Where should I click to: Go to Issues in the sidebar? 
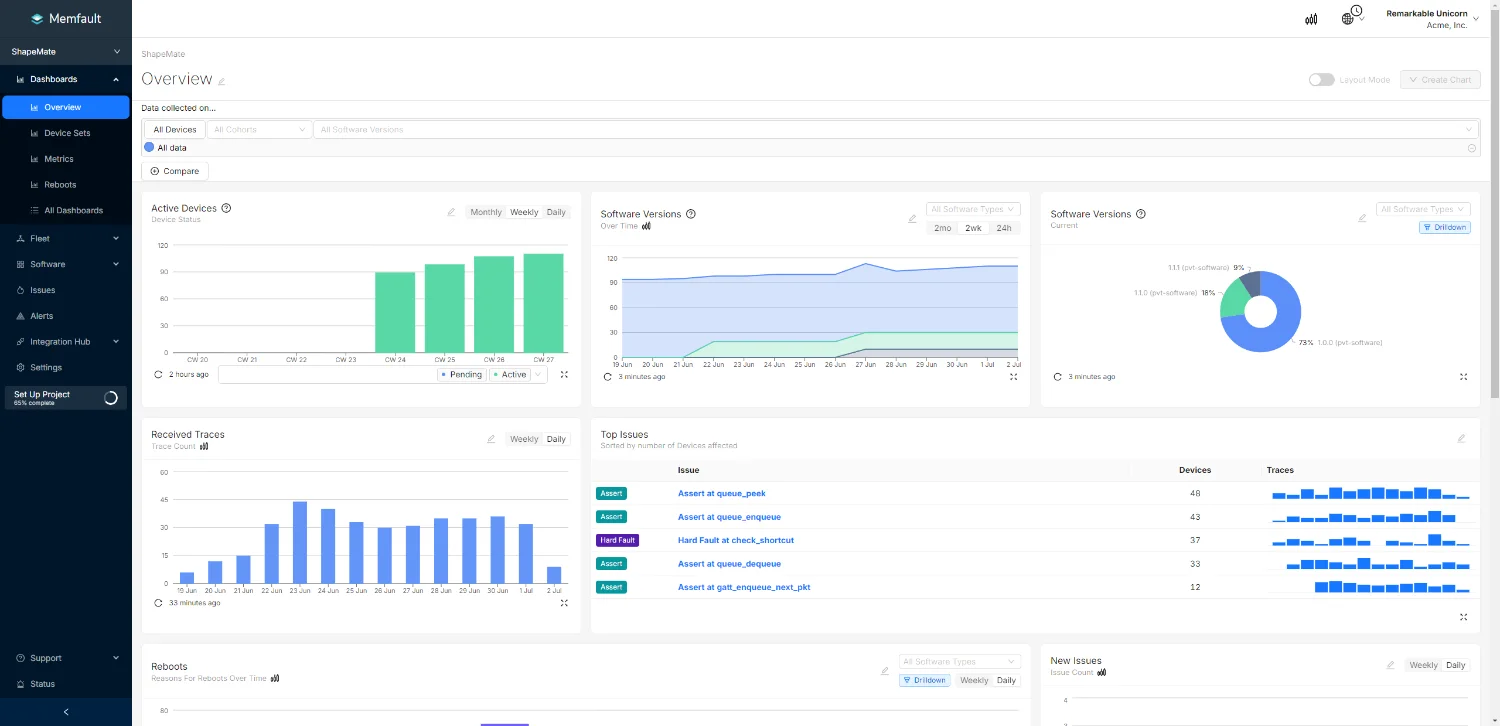coord(42,290)
